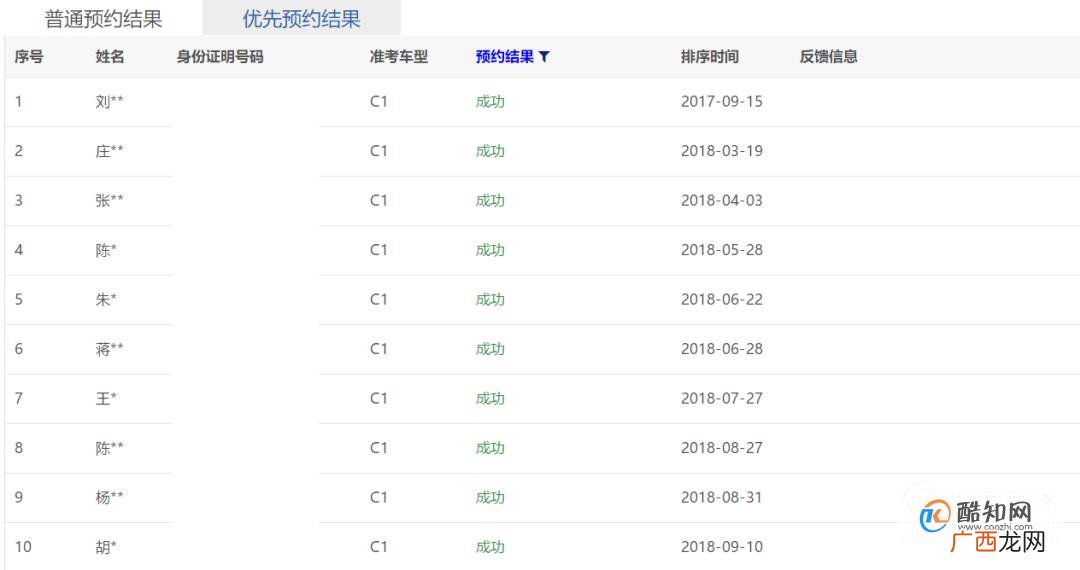
Task: Select the name 胡* in row 10
Action: pyautogui.click(x=106, y=547)
